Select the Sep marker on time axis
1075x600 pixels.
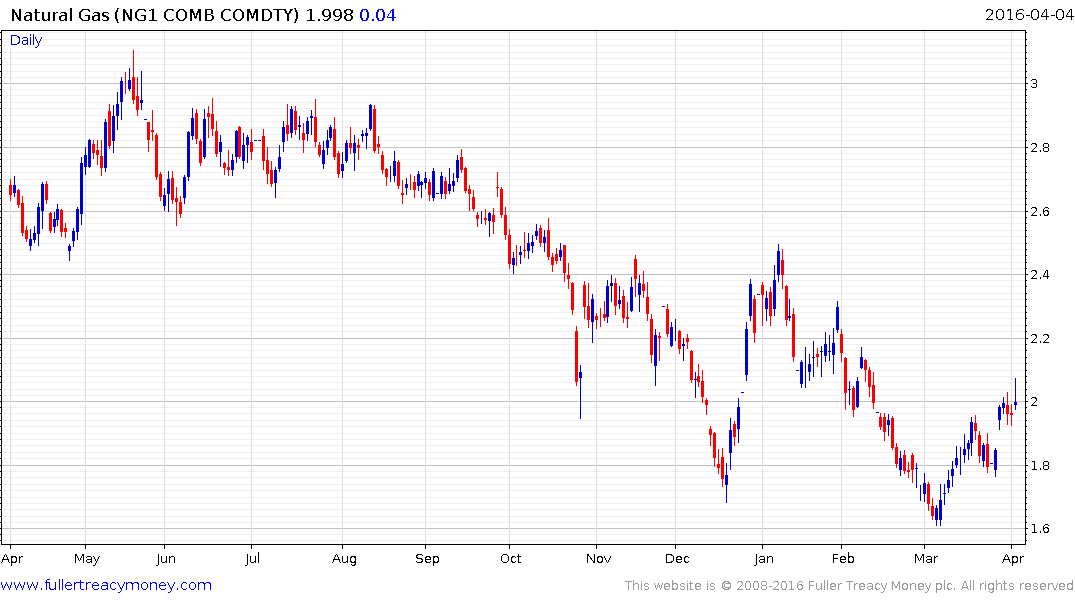(427, 558)
